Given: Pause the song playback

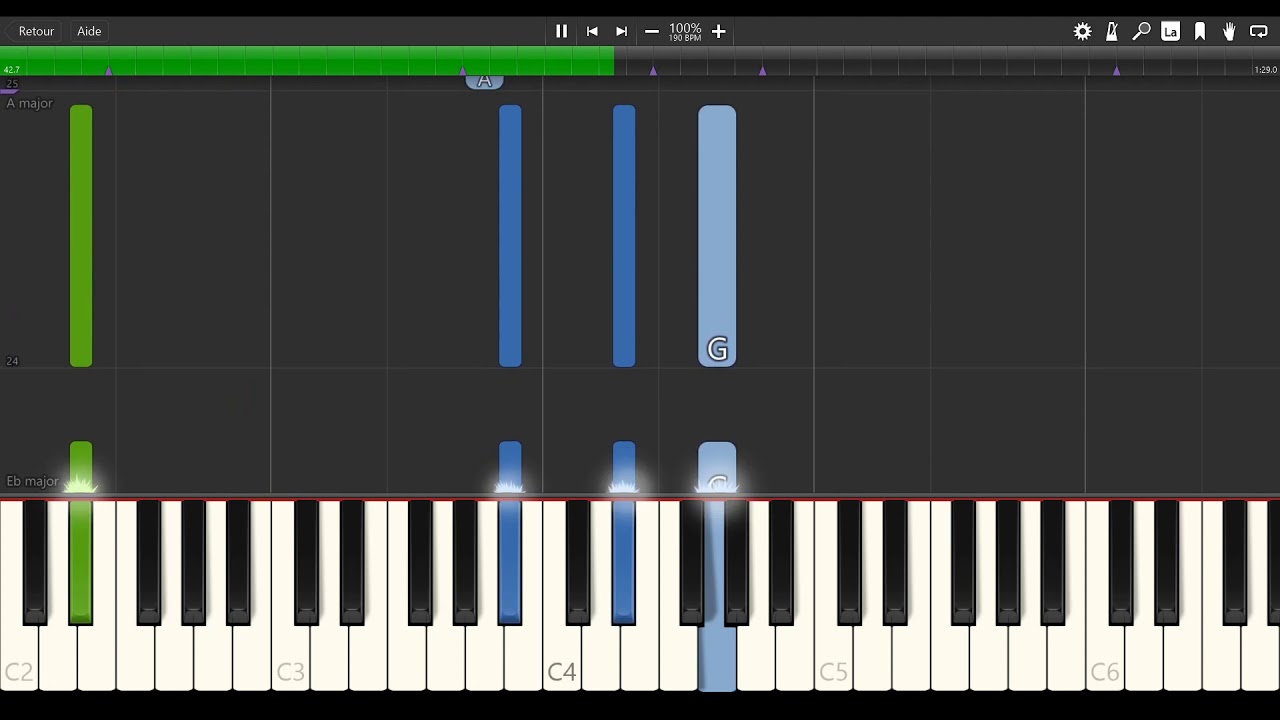Looking at the screenshot, I should (561, 31).
